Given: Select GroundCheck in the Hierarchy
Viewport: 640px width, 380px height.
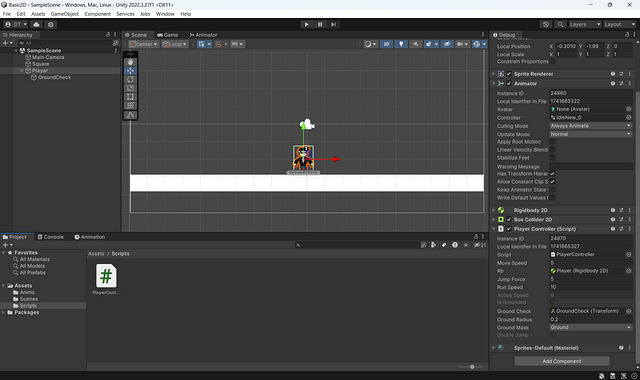Looking at the screenshot, I should click(x=54, y=77).
